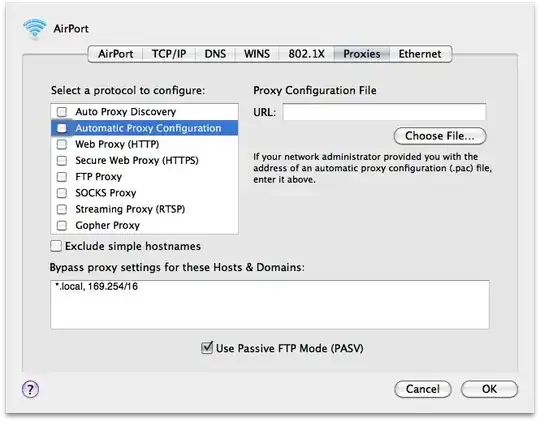Screen dimensions: 540x422
Task: Enable the SOCKS Proxy checkbox
Action: coord(62,193)
